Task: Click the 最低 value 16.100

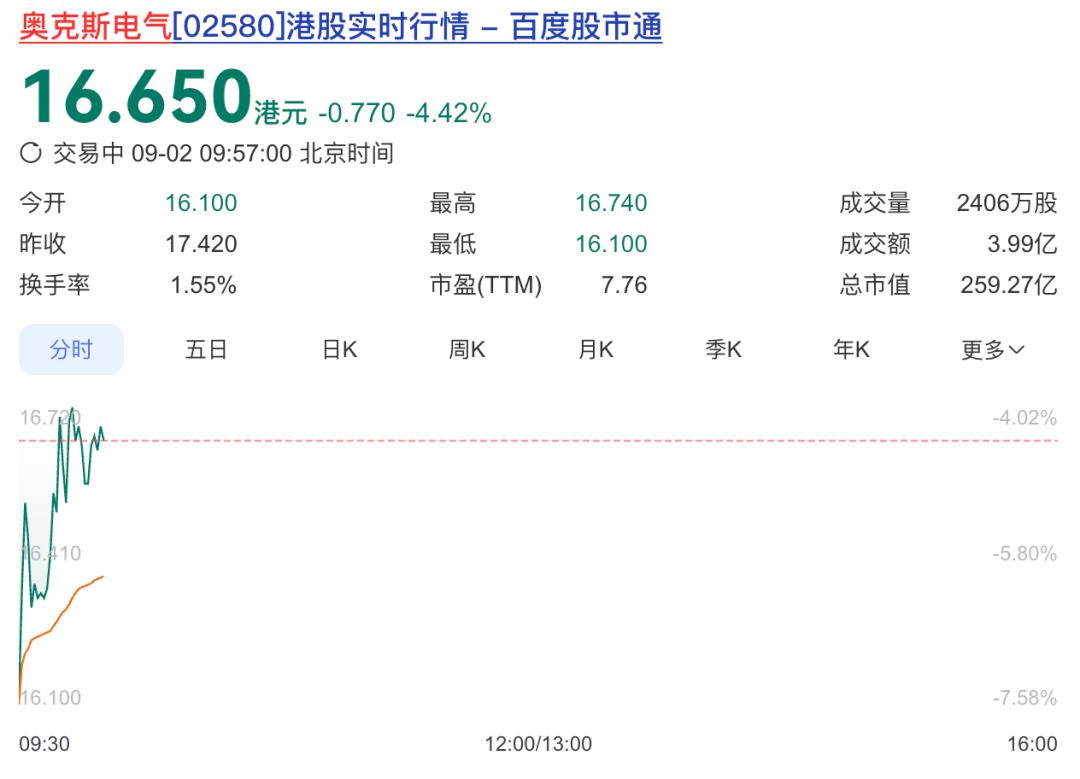Action: pyautogui.click(x=611, y=243)
